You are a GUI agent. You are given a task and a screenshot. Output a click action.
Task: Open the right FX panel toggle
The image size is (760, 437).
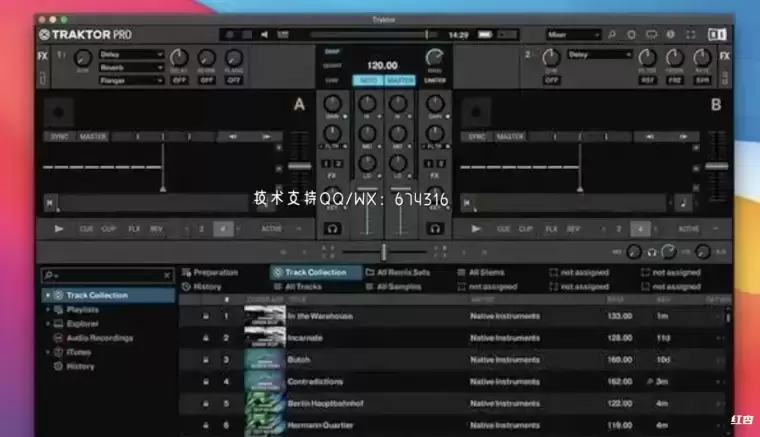pyautogui.click(x=724, y=56)
